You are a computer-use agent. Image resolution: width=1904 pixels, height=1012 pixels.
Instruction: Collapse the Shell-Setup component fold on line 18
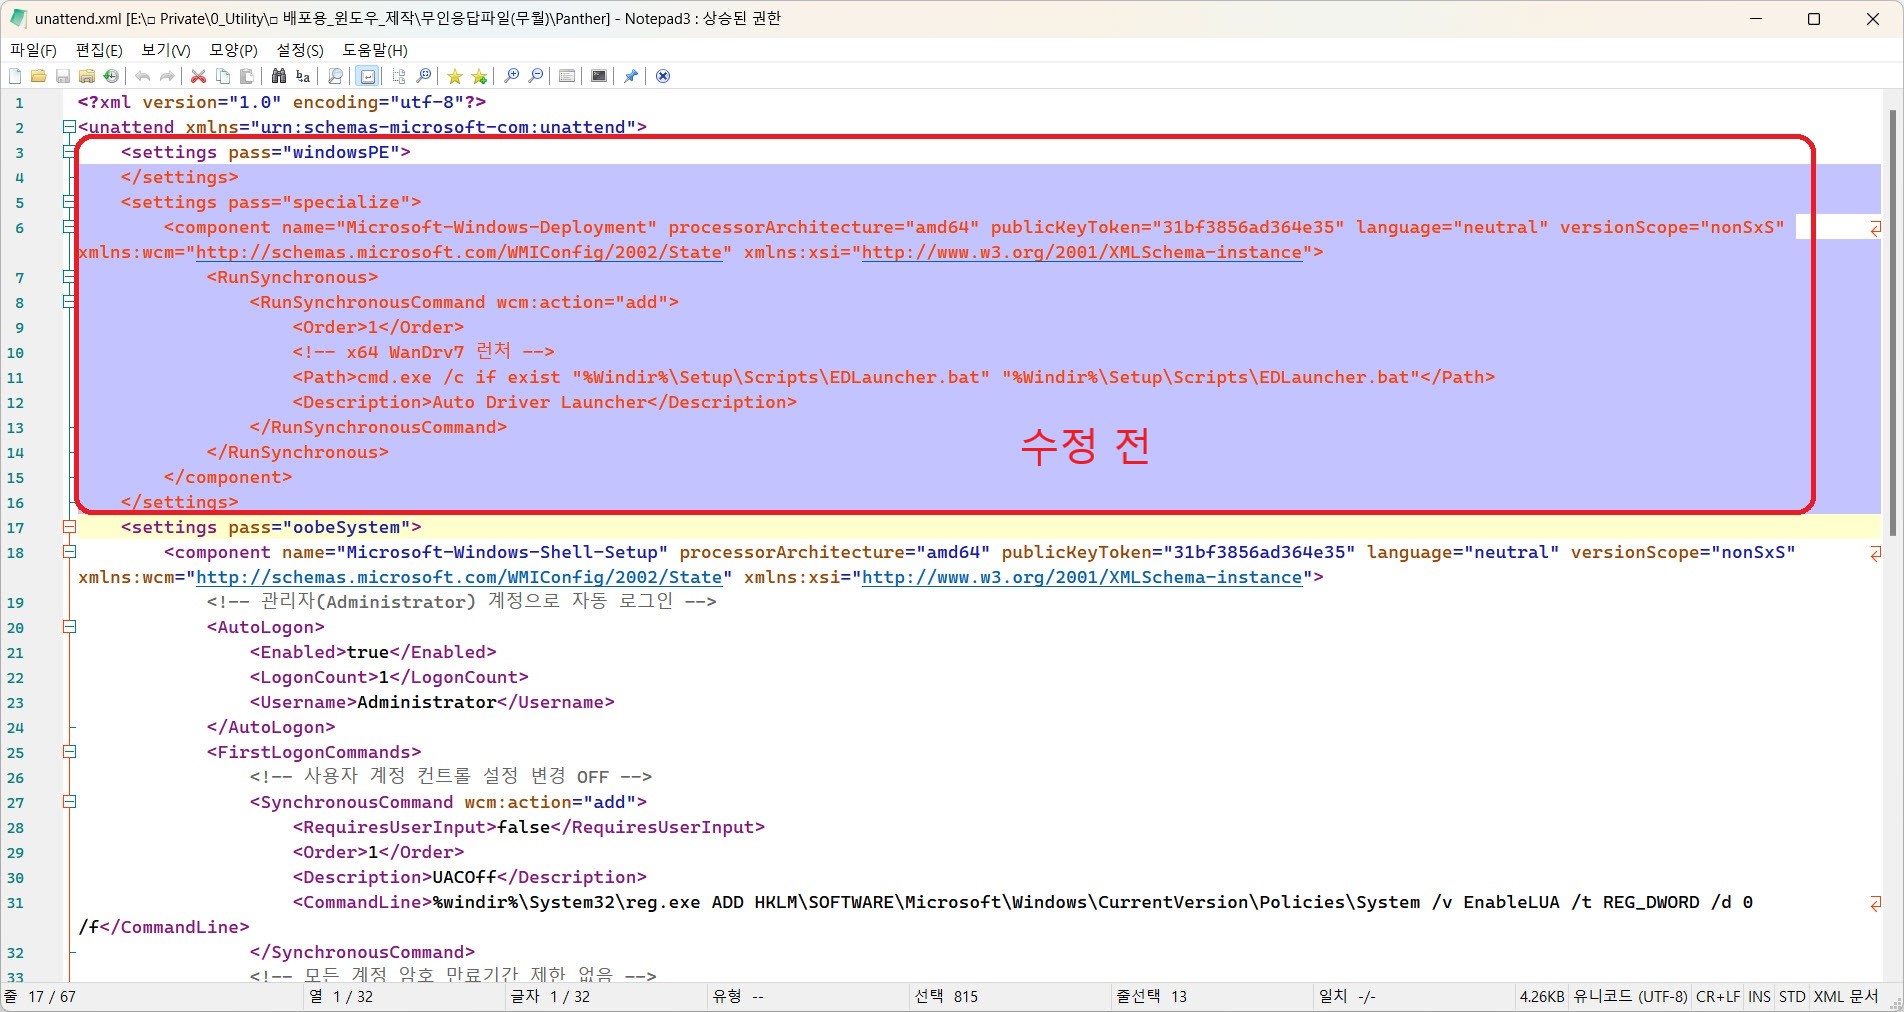69,552
